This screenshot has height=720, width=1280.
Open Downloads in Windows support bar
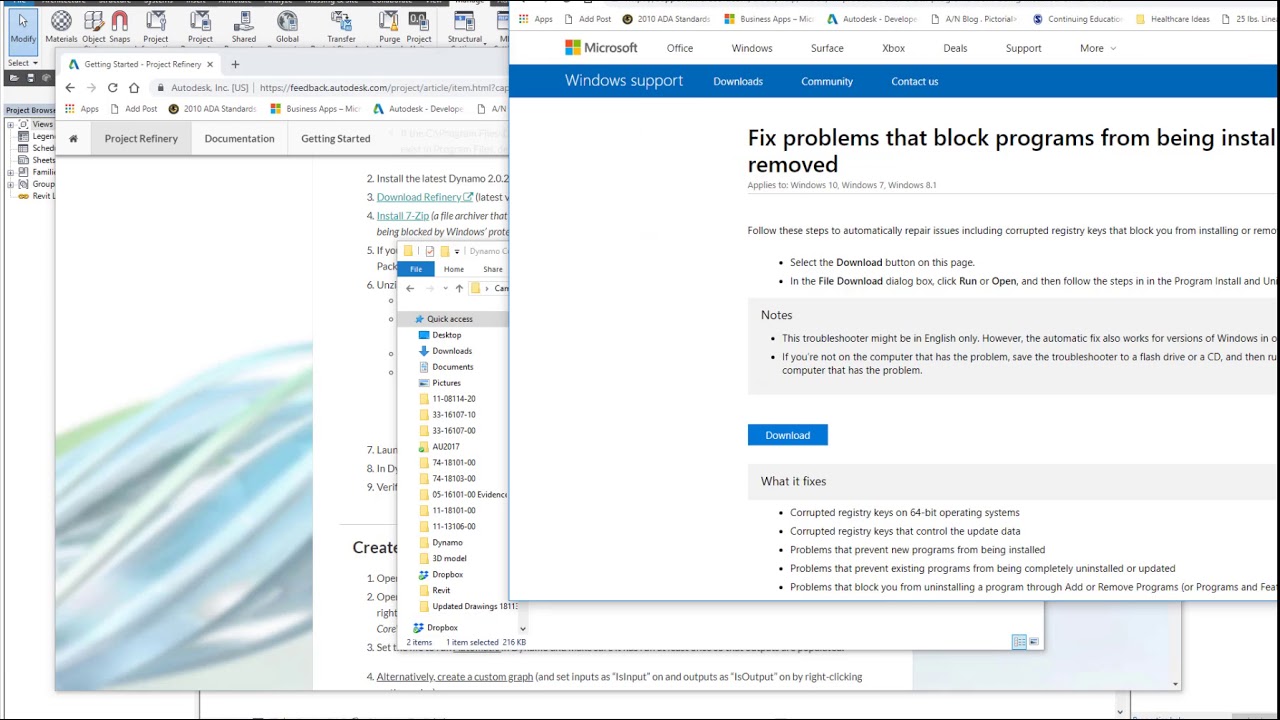pyautogui.click(x=738, y=82)
